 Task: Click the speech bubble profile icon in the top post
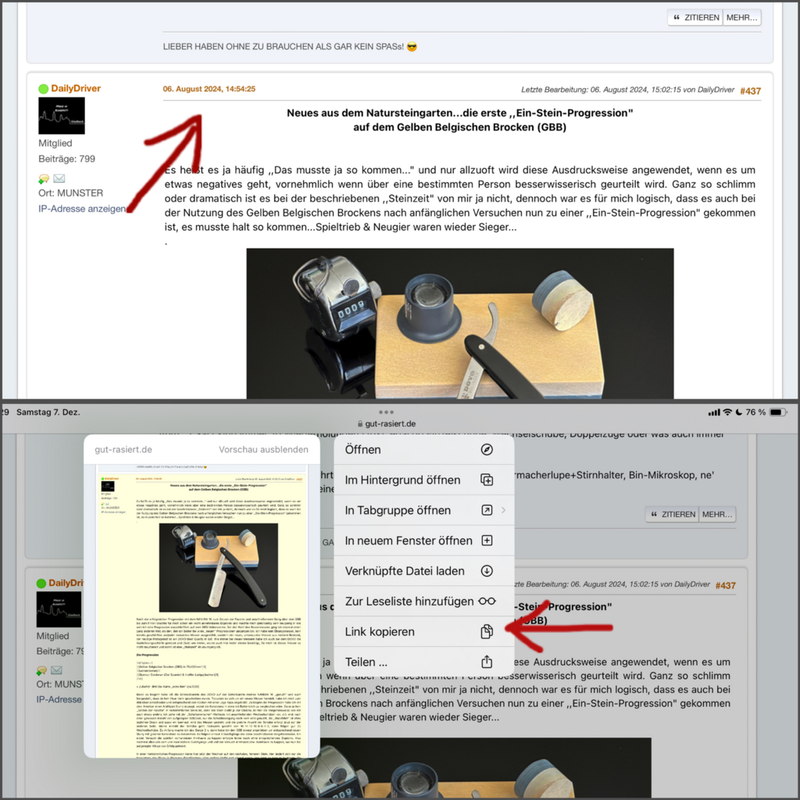44,178
